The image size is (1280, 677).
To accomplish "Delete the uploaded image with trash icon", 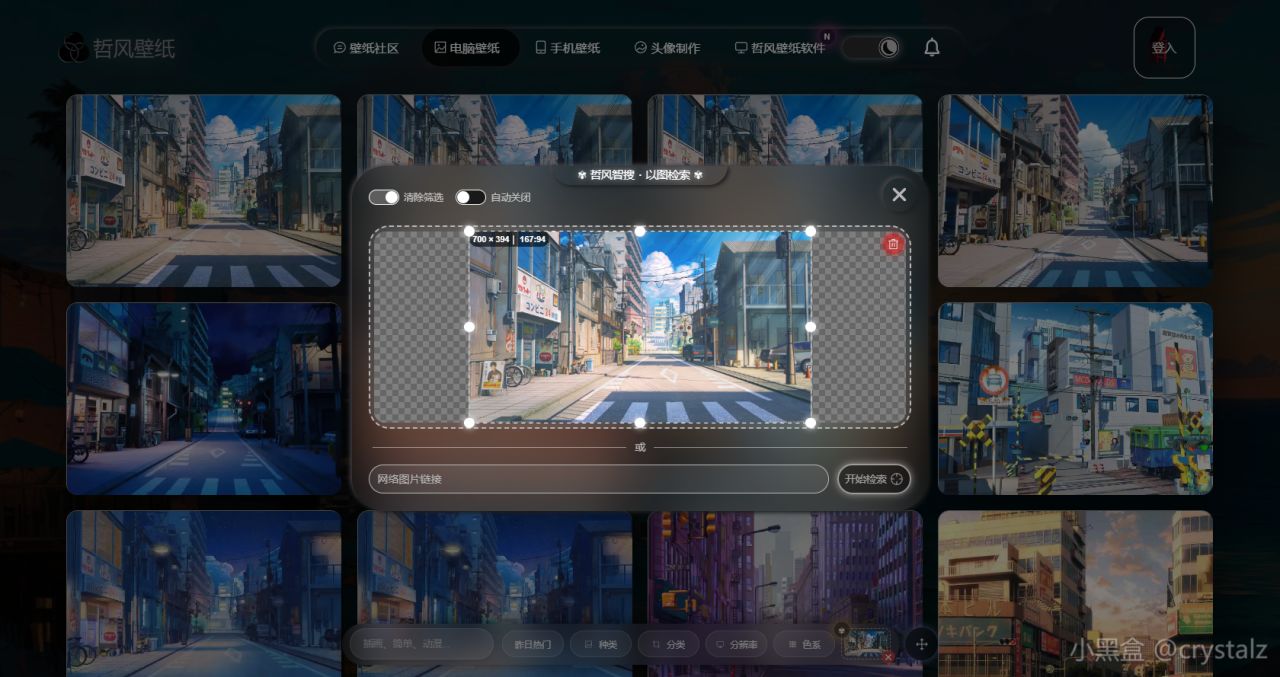I will (x=893, y=244).
